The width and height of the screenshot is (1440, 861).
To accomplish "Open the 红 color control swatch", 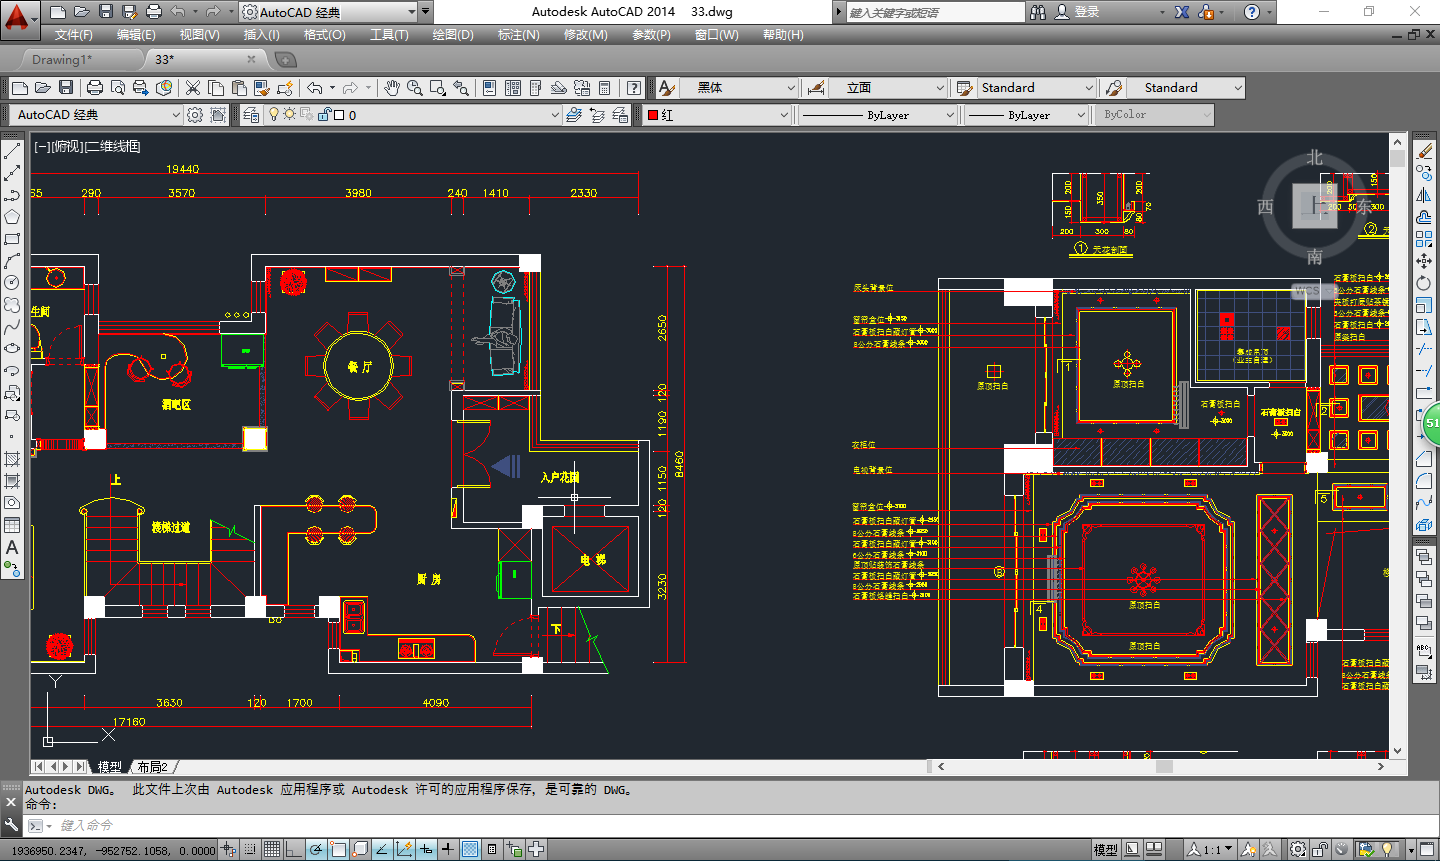I will (718, 115).
